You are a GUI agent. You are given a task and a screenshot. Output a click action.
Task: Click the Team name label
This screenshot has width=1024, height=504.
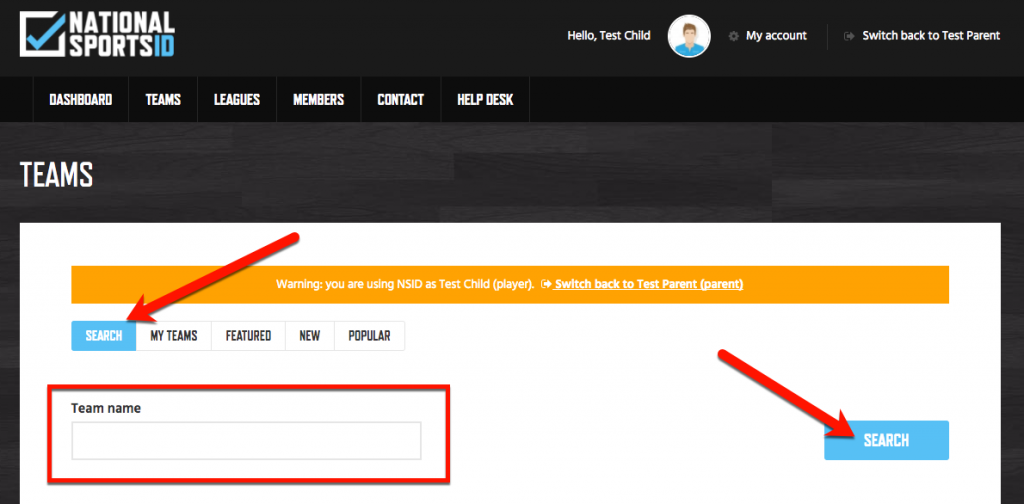click(x=106, y=408)
